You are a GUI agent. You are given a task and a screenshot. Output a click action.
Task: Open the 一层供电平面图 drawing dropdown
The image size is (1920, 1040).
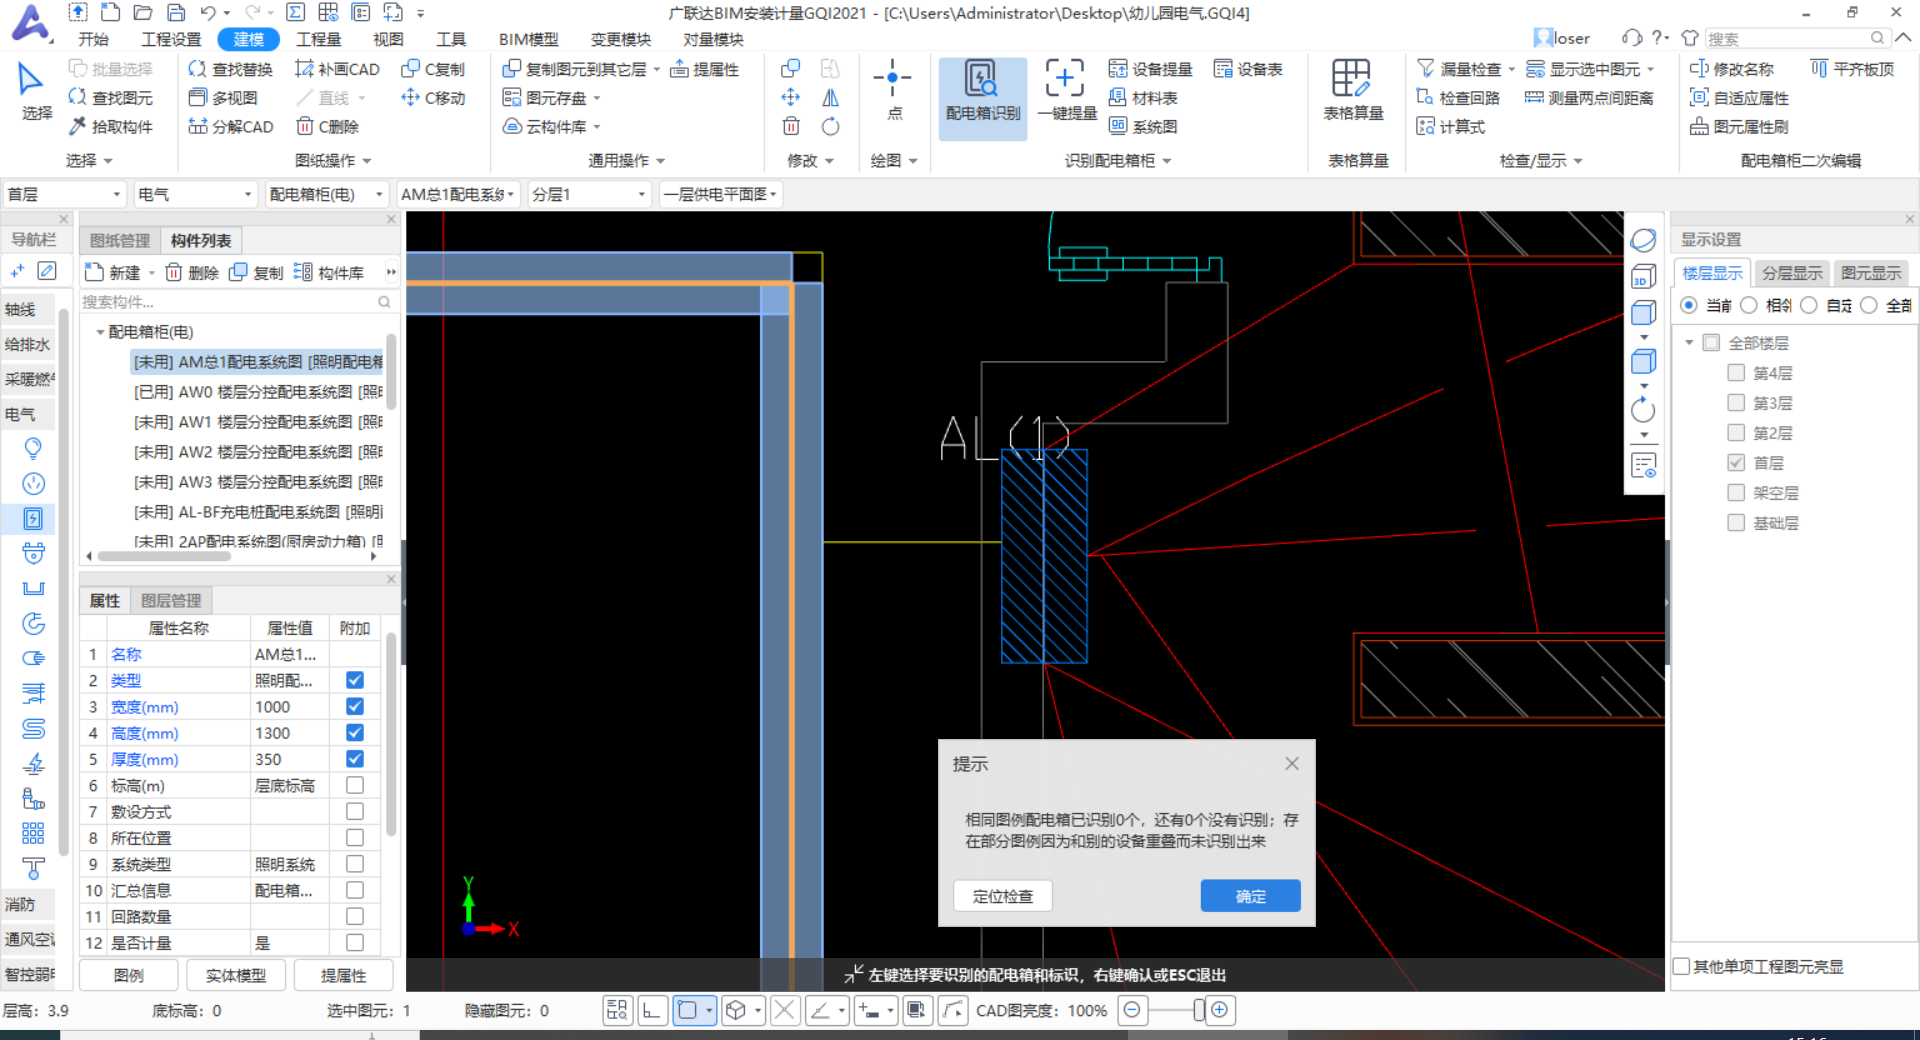click(x=720, y=194)
